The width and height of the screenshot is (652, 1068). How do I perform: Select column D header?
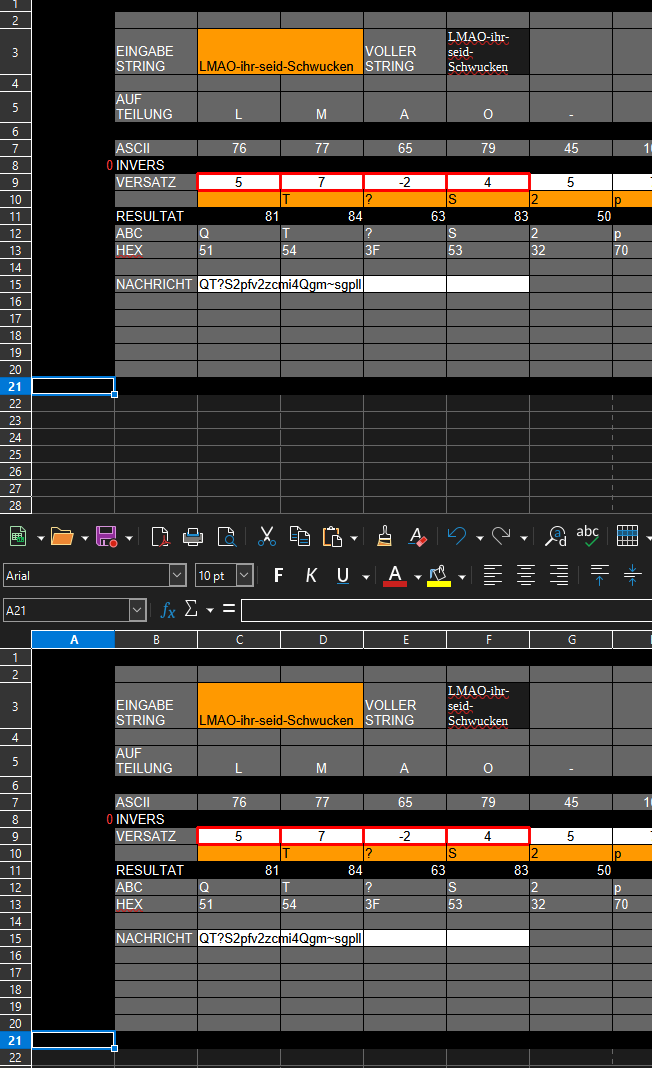click(x=322, y=640)
